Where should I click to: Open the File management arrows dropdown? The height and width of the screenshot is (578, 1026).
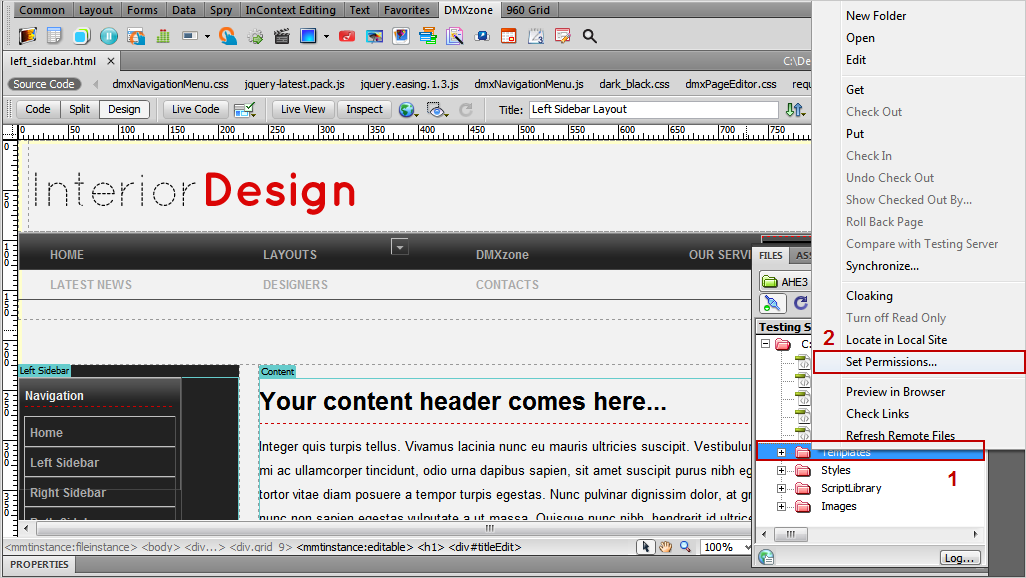[795, 109]
